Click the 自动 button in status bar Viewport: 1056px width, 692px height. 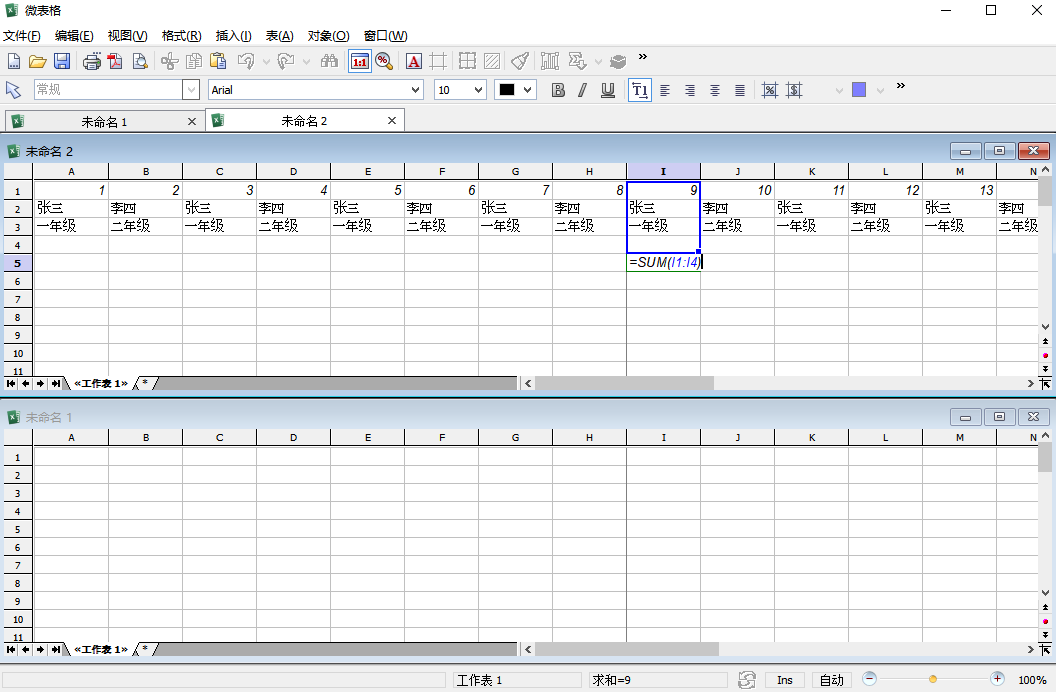832,680
